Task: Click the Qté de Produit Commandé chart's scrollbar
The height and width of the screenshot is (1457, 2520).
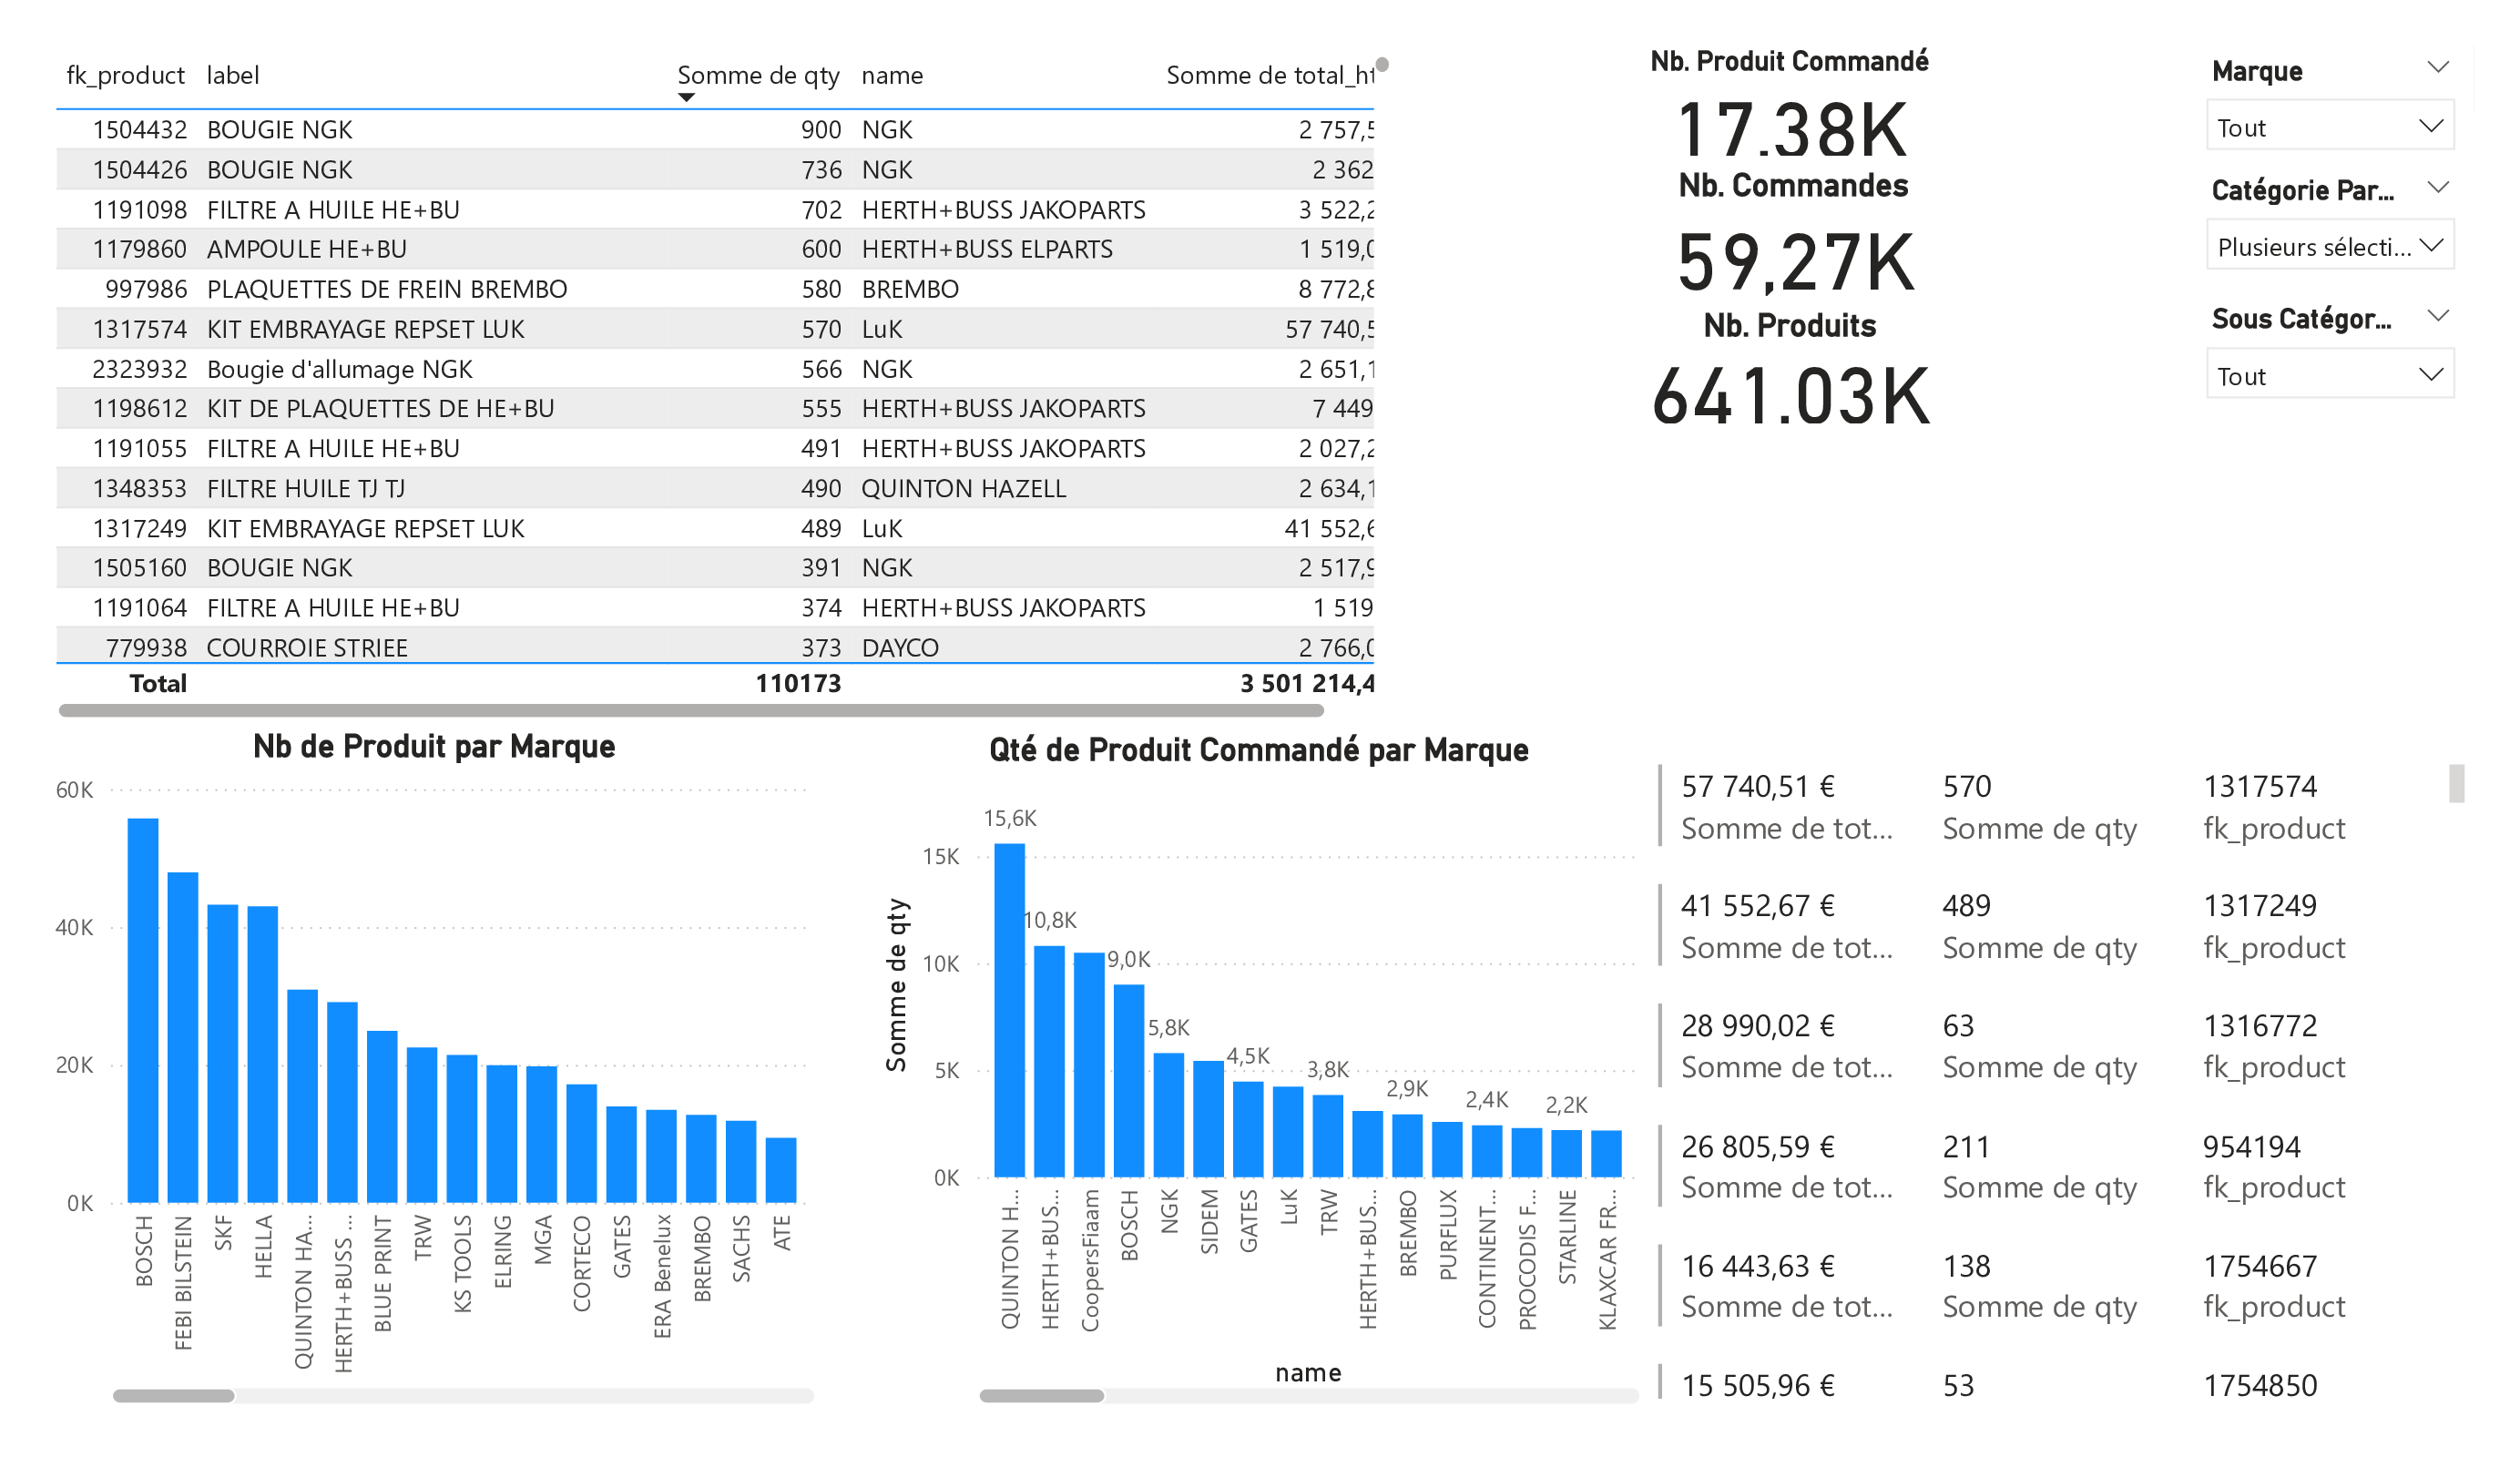Action: click(1041, 1395)
